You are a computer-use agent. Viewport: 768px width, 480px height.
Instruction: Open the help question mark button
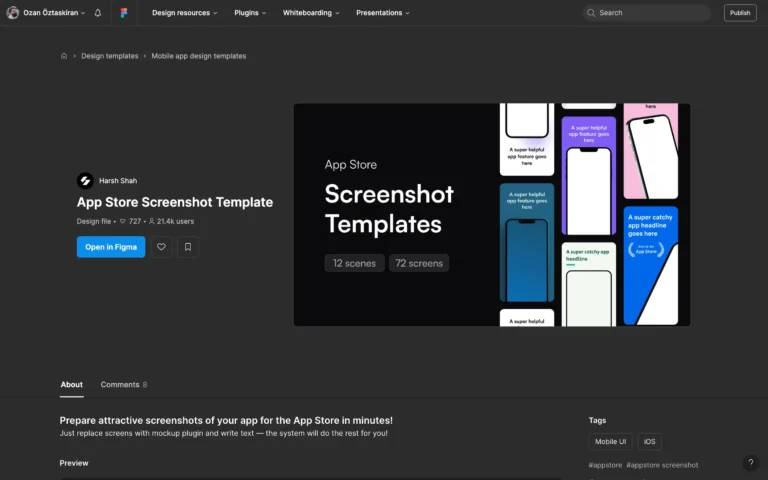coord(750,462)
